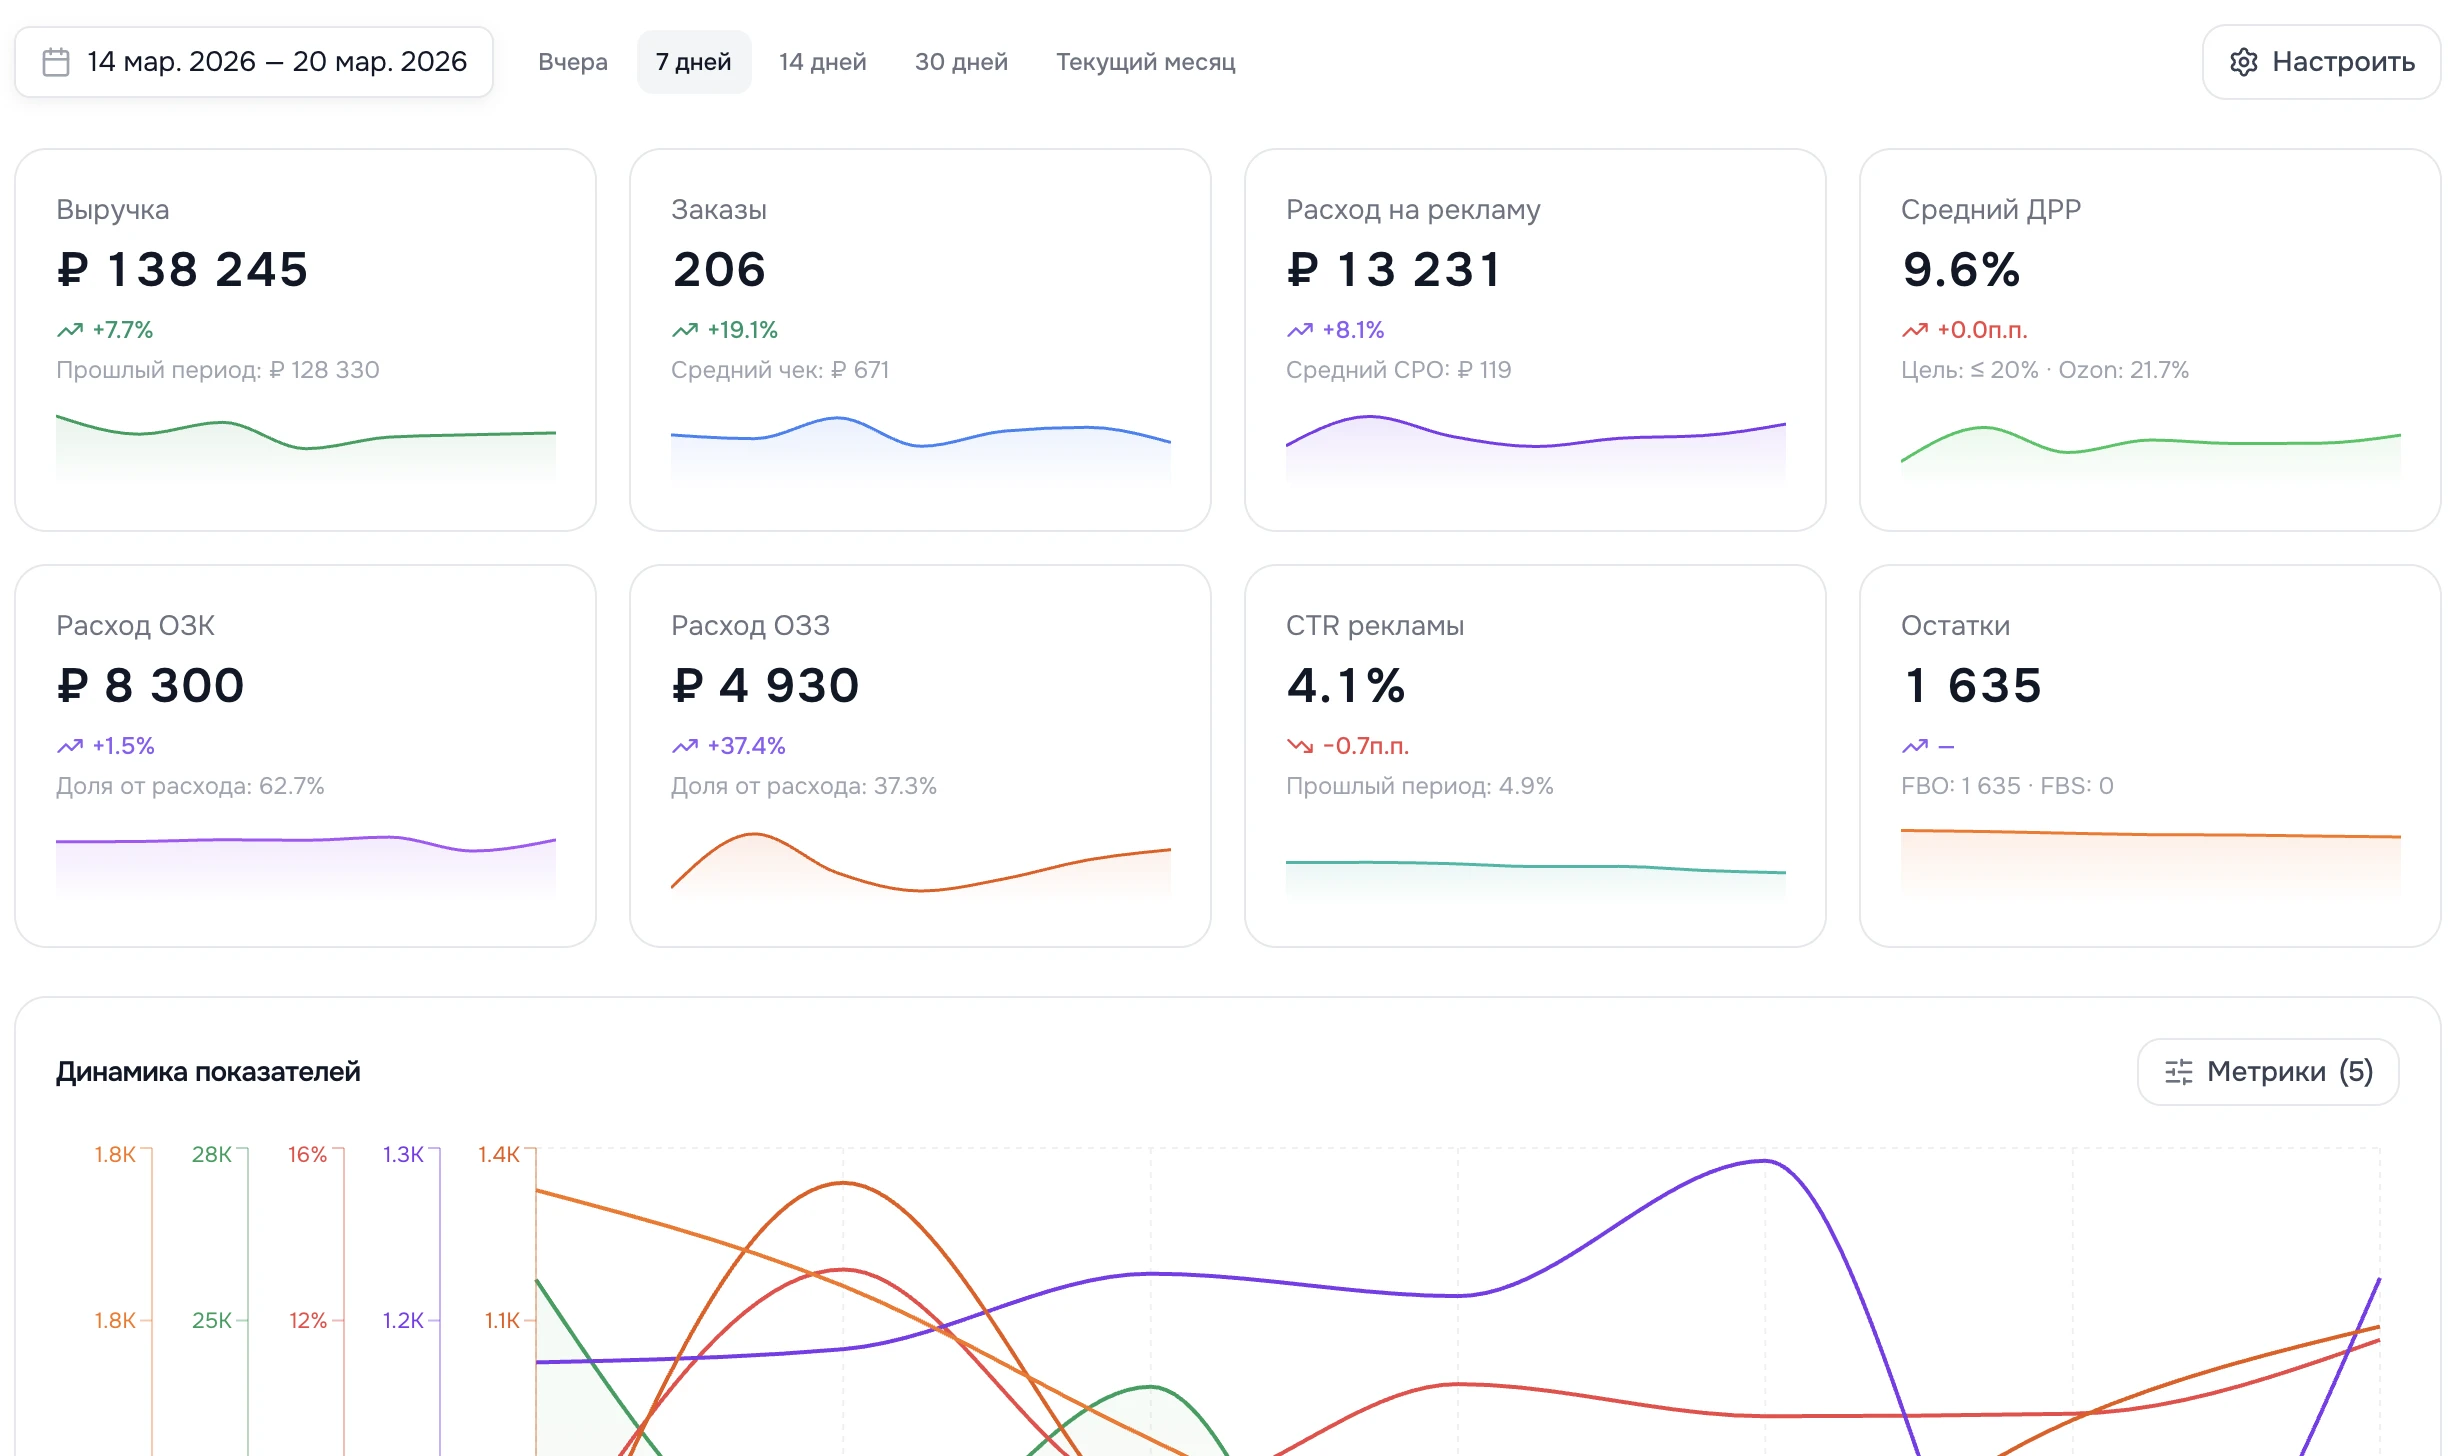Click the 206 orders value
Screen dimensions: 2448x1456
[719, 270]
